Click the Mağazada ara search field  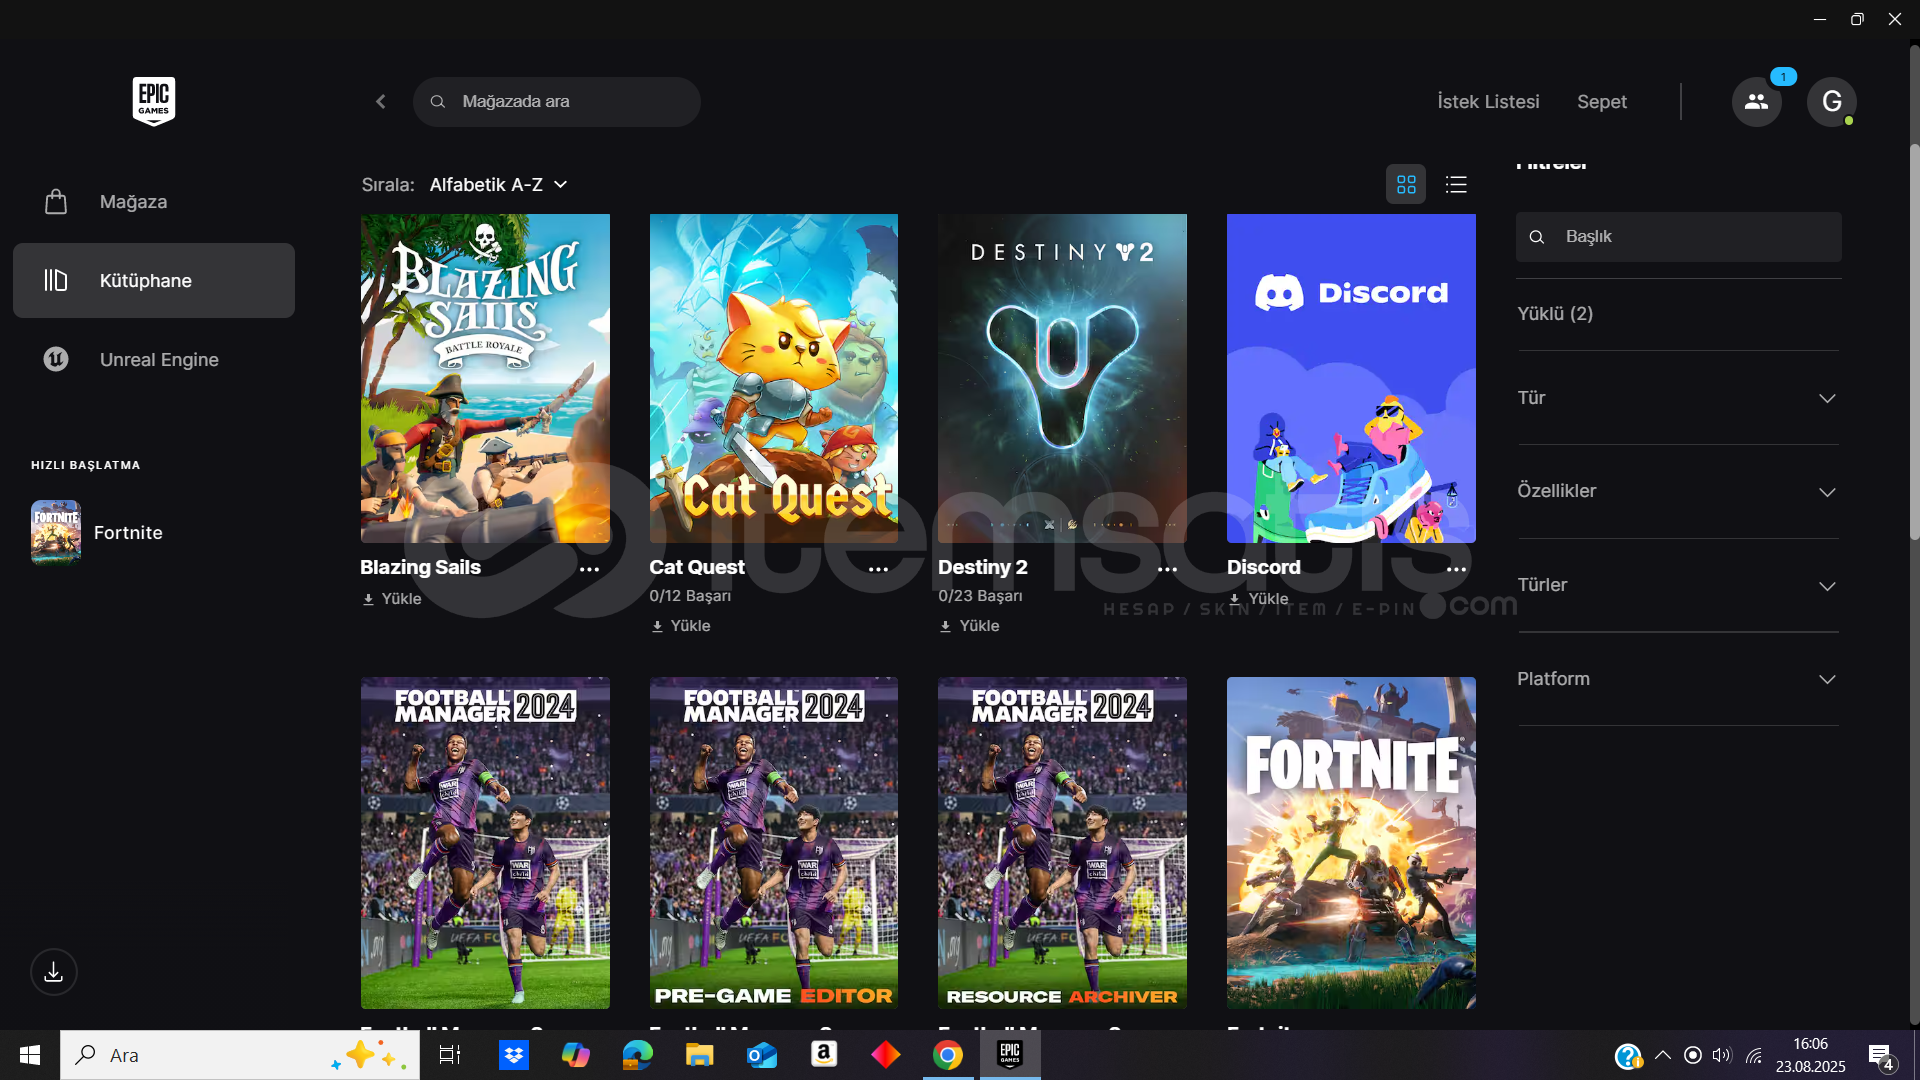(557, 102)
